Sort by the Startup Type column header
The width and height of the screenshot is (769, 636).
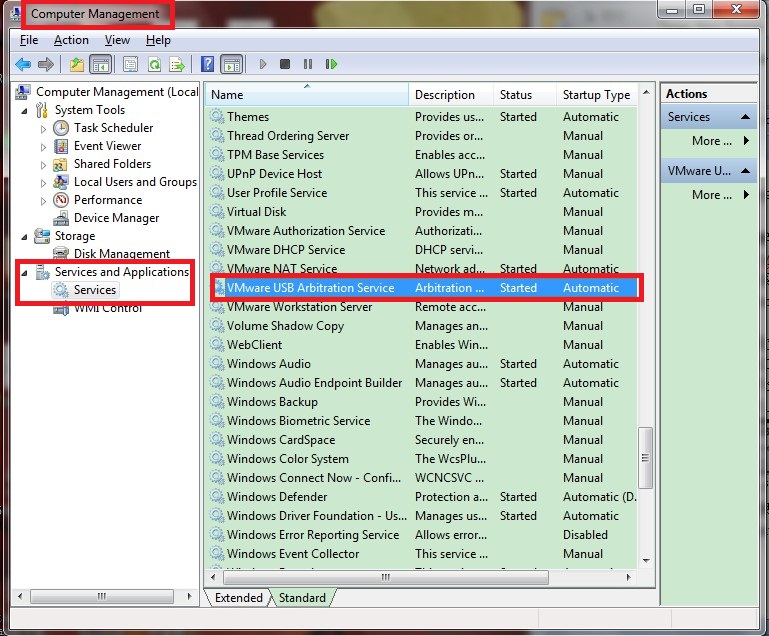[x=597, y=94]
